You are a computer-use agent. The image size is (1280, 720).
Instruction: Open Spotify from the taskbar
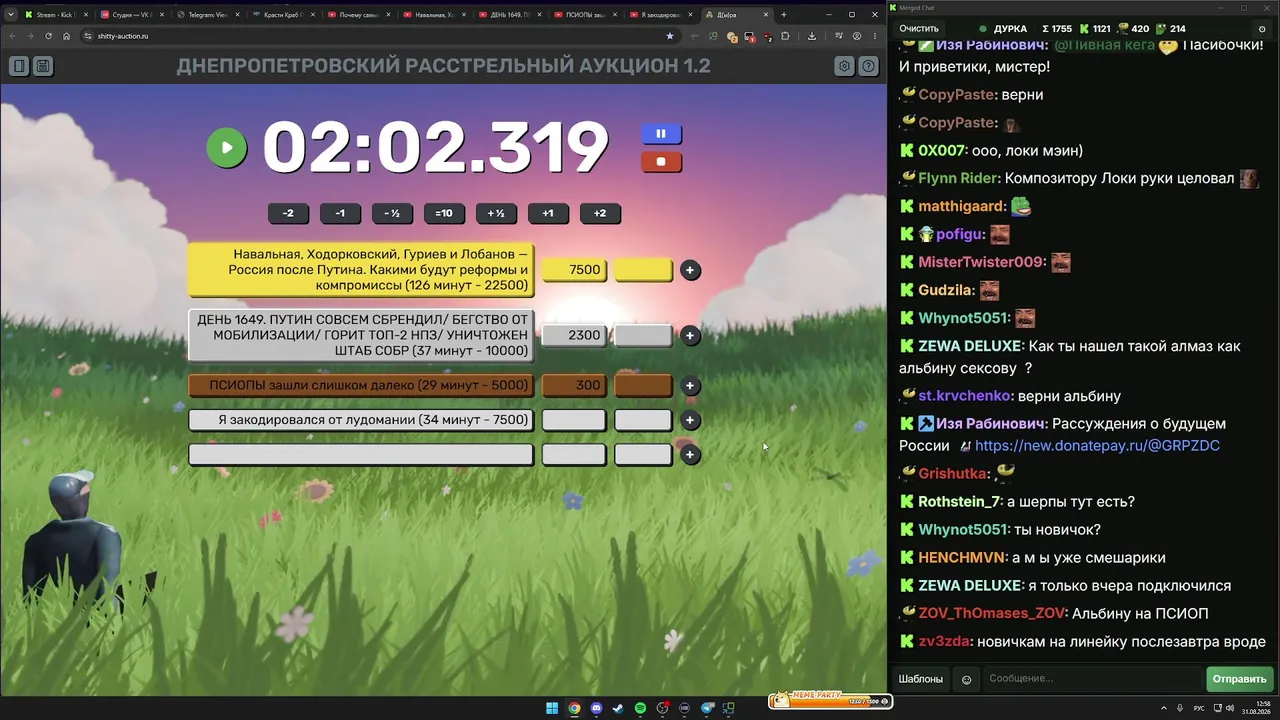pos(640,708)
